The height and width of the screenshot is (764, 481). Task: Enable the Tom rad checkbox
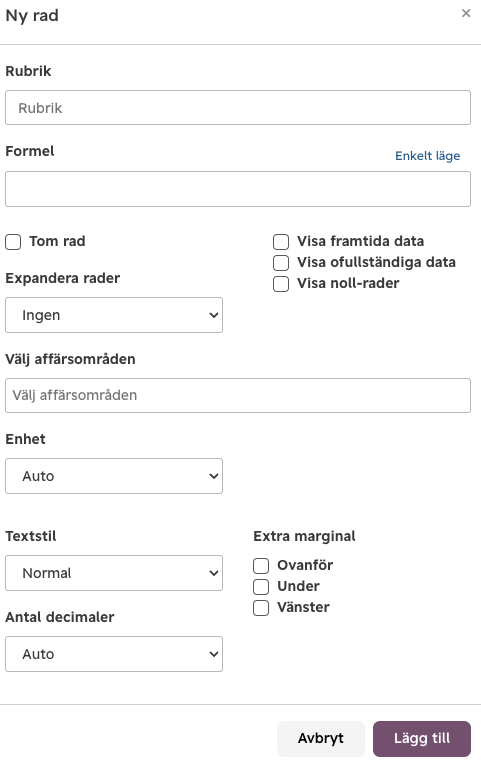pos(13,242)
